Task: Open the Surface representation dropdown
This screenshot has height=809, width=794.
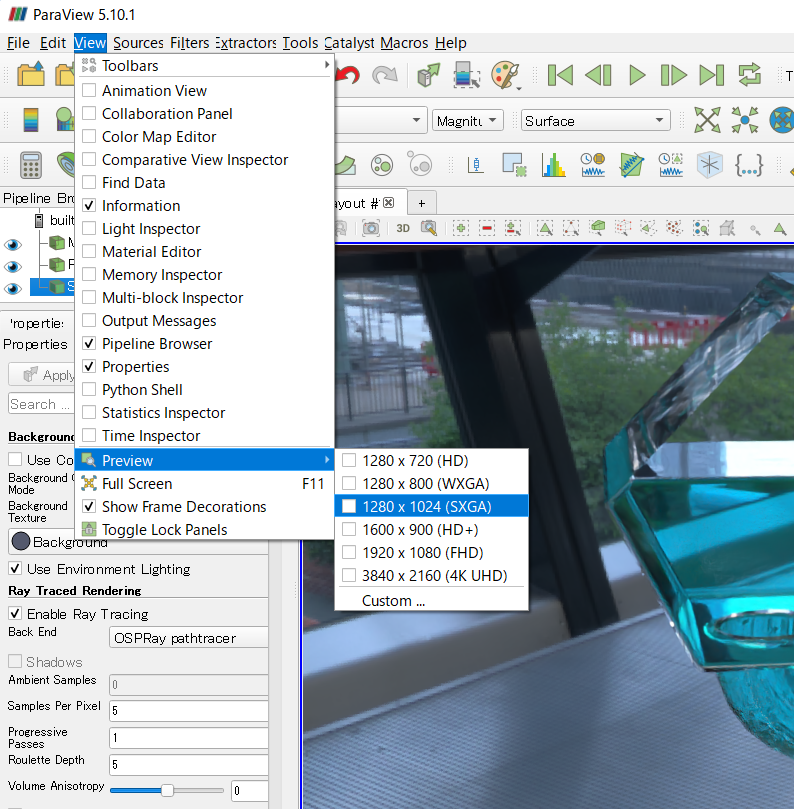Action: [596, 121]
